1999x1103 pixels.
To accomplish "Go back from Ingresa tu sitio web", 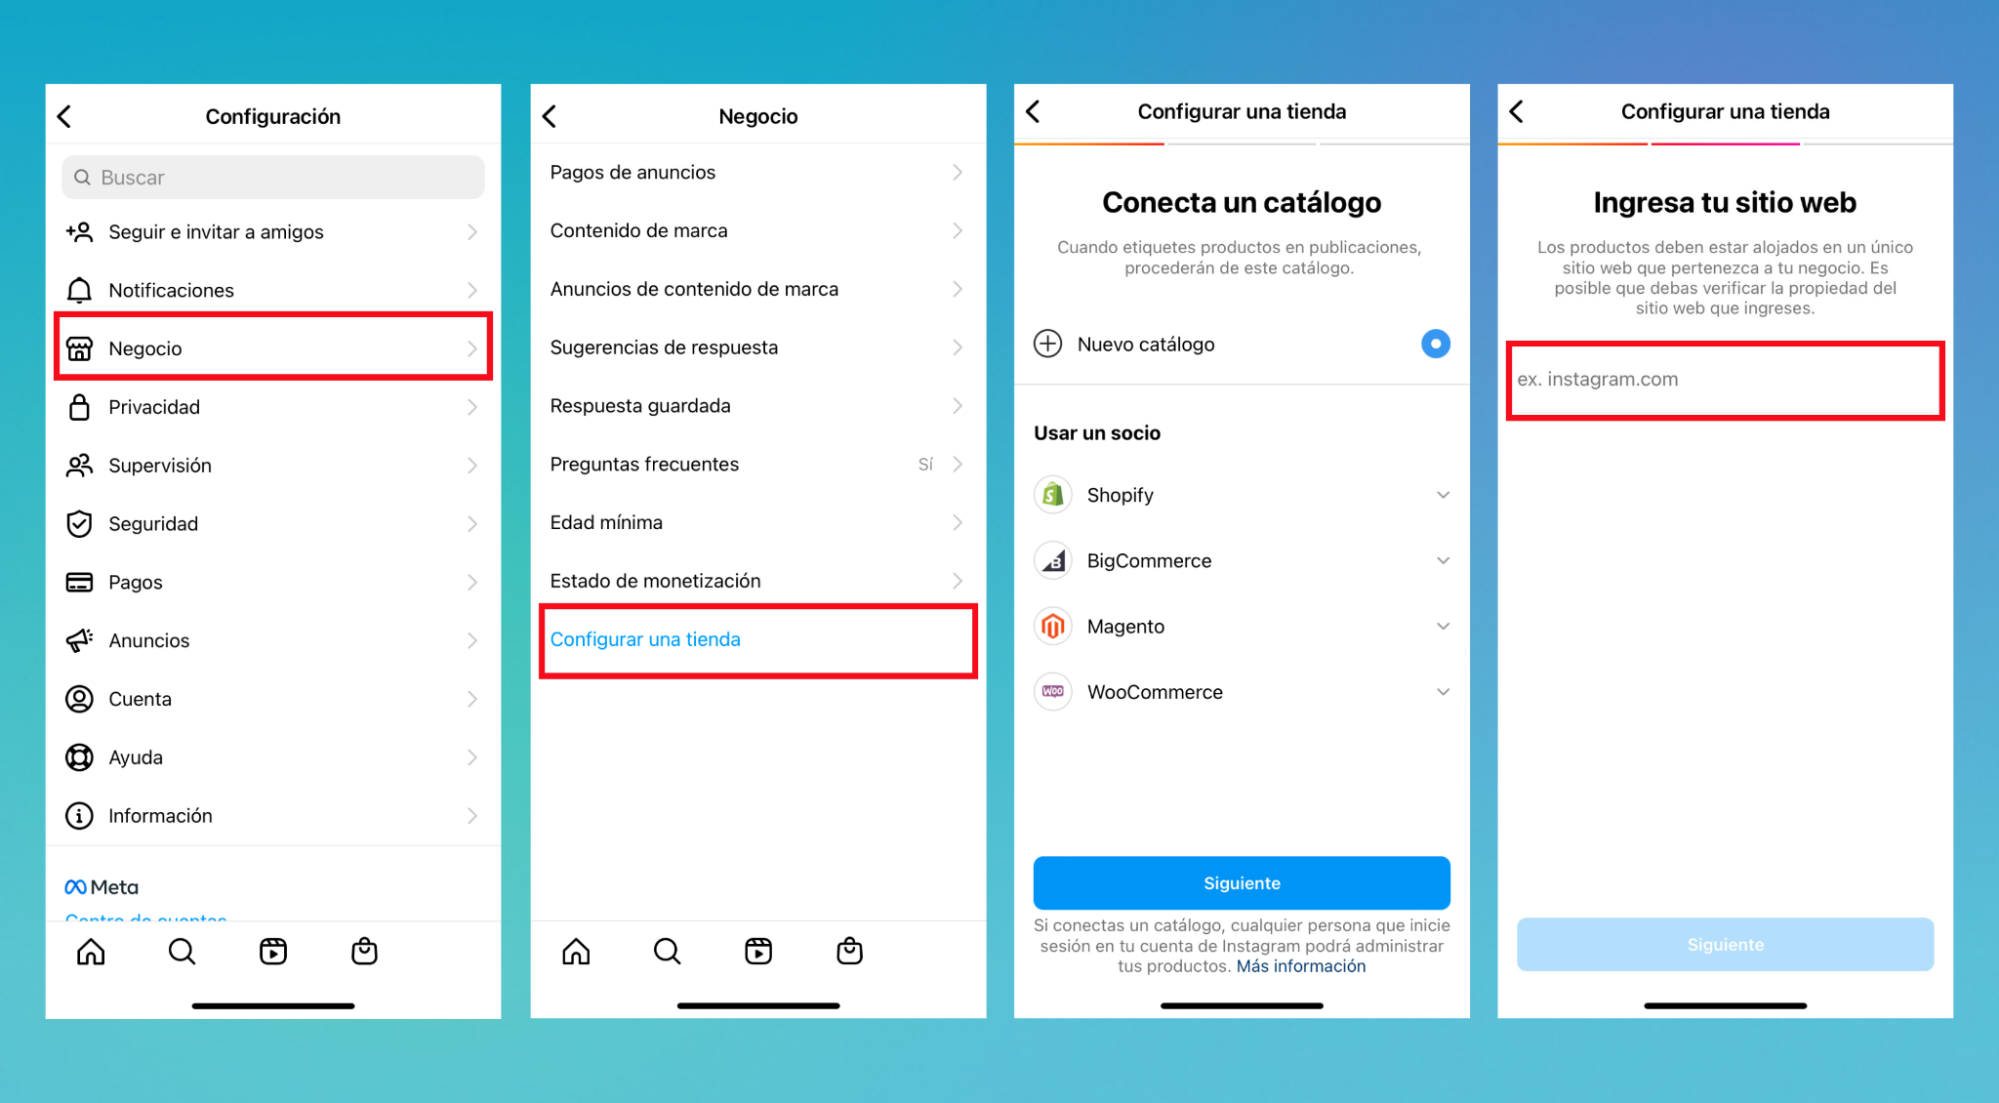I will coord(1516,111).
